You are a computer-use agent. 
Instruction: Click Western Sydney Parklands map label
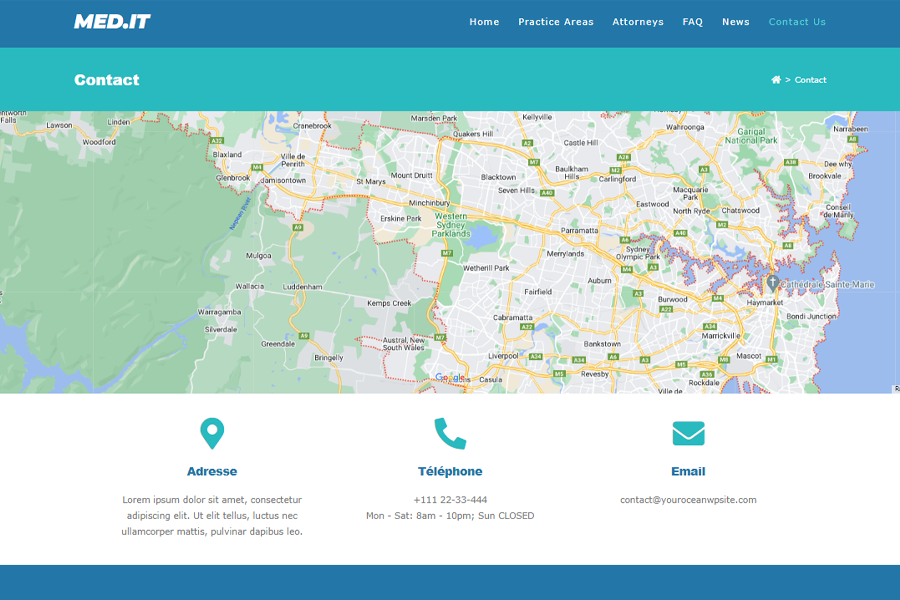point(451,225)
